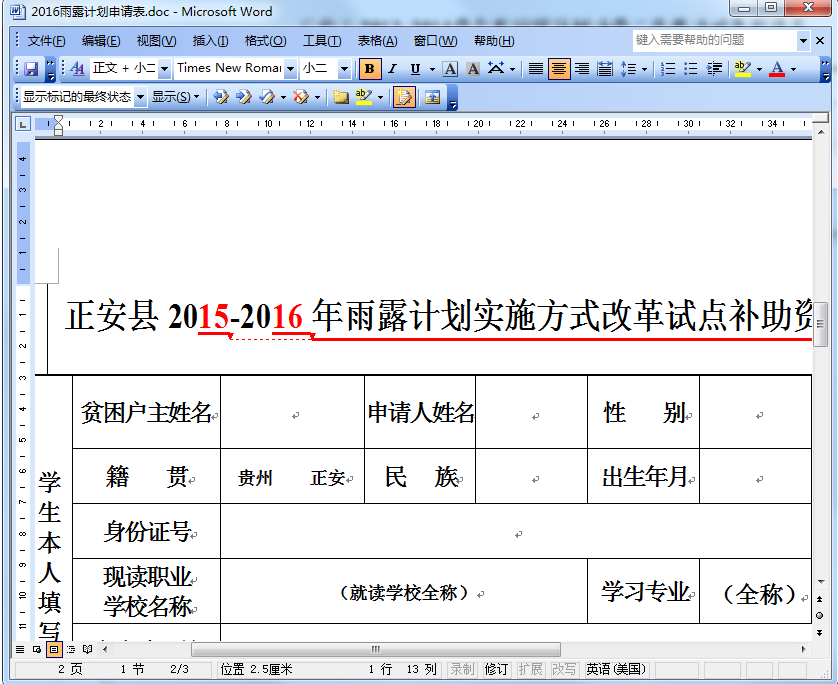Image resolution: width=838 pixels, height=684 pixels.
Task: Select the underline icon
Action: click(x=414, y=70)
